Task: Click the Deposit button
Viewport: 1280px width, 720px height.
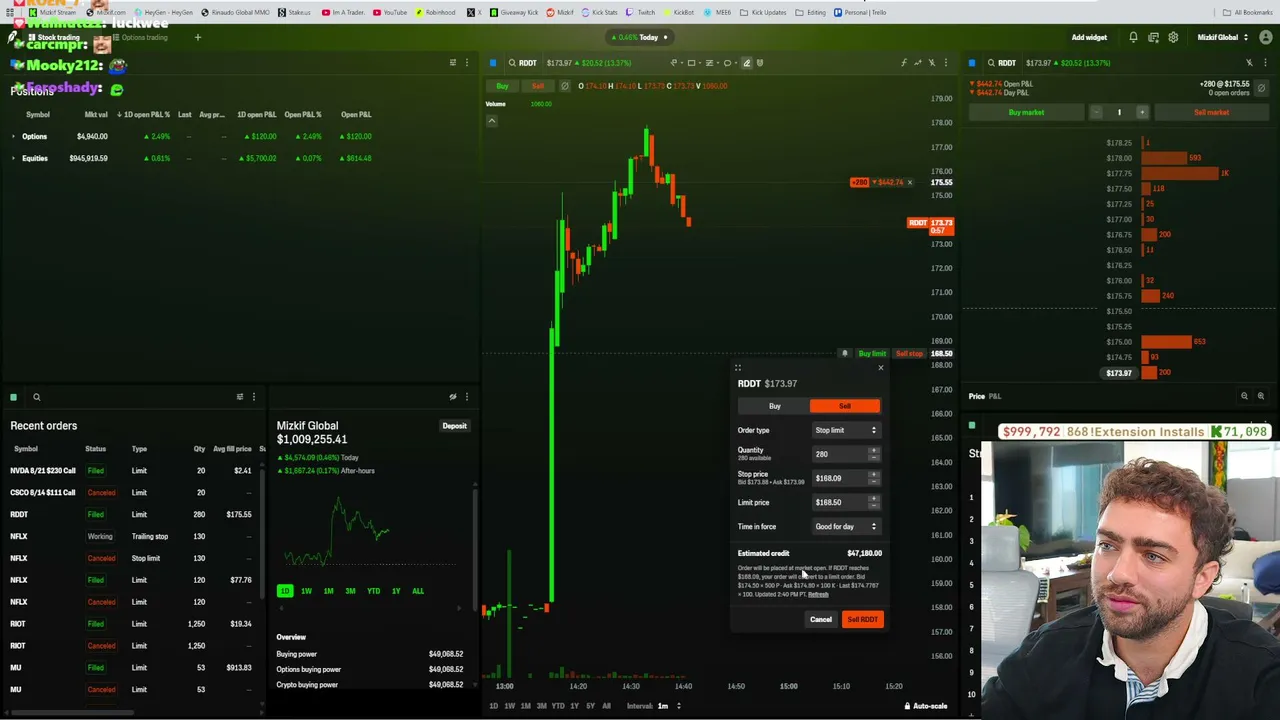Action: pyautogui.click(x=454, y=426)
